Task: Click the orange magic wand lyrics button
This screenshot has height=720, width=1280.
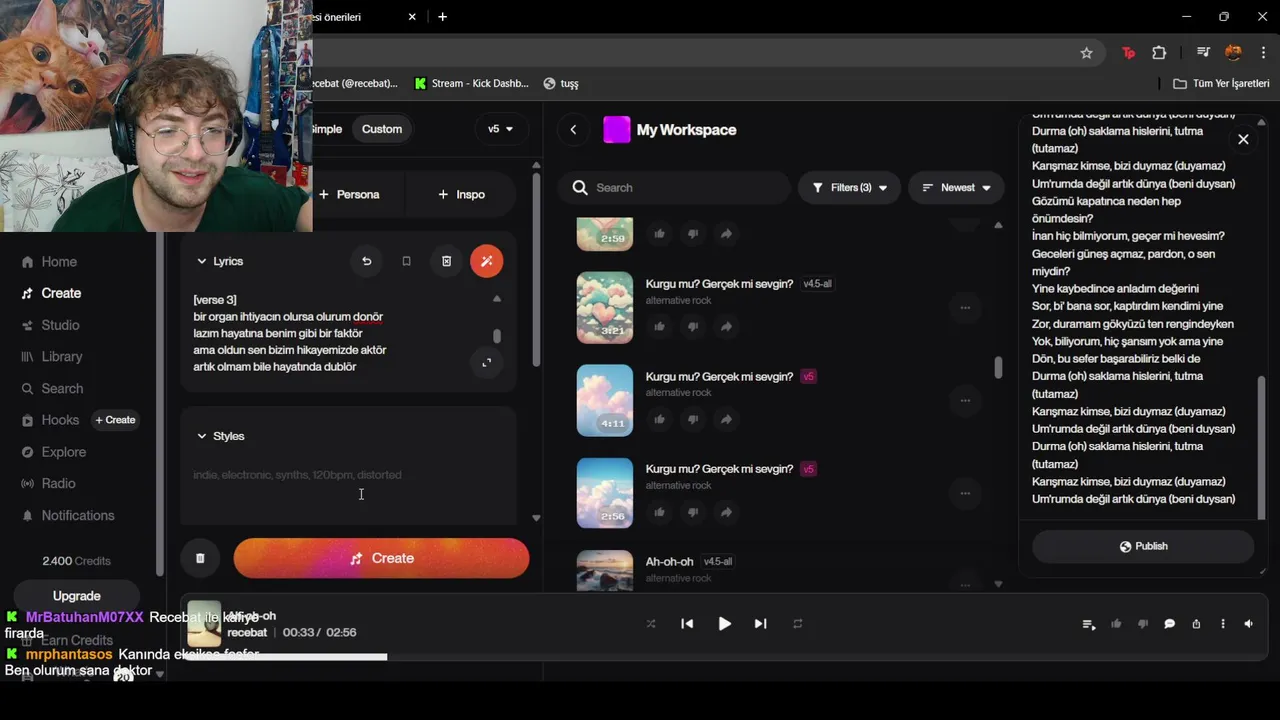Action: click(487, 261)
